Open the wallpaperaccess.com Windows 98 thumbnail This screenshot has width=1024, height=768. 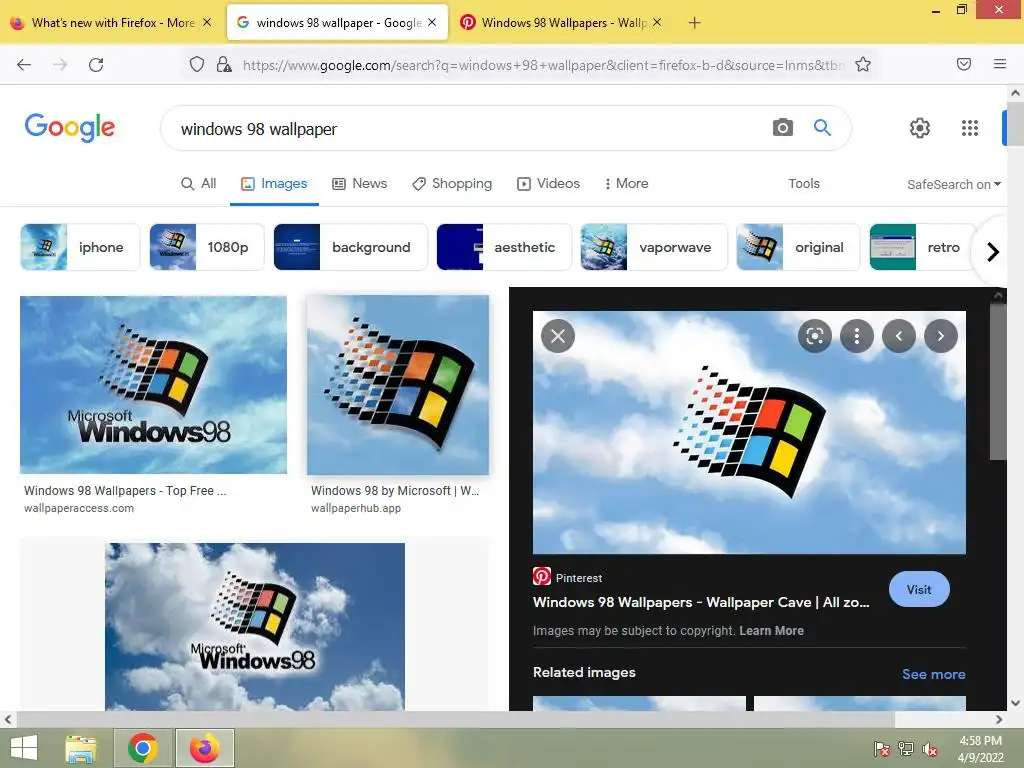point(153,385)
